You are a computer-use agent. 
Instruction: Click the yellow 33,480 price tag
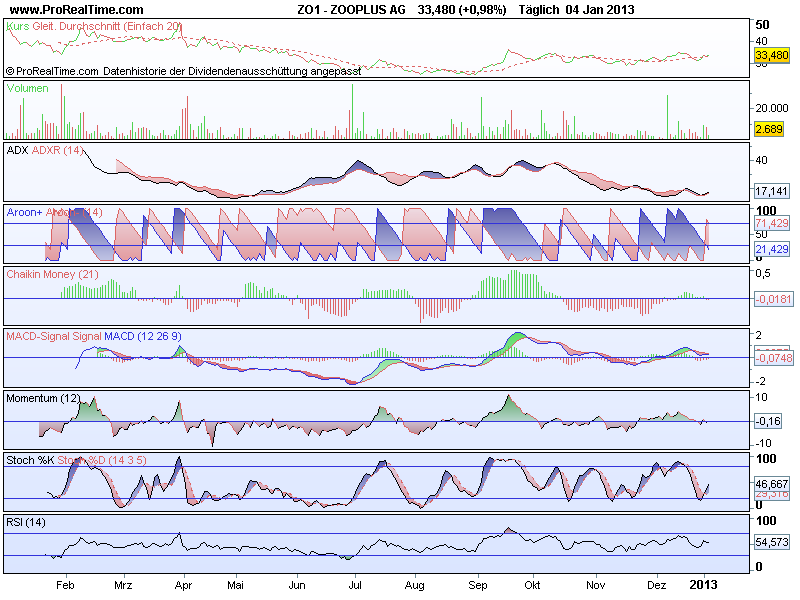click(772, 55)
